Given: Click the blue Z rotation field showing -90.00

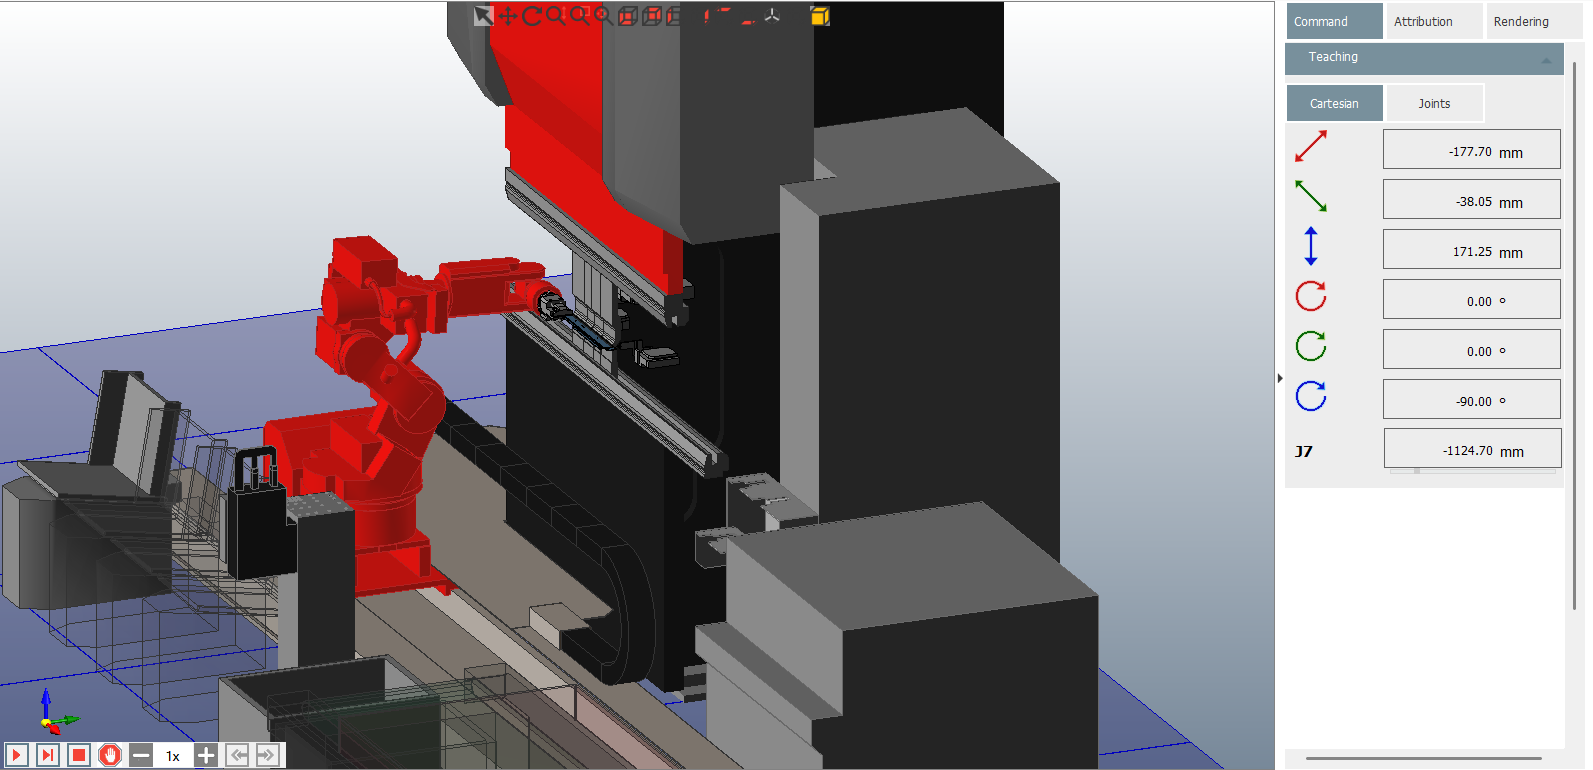Looking at the screenshot, I should click(1471, 400).
